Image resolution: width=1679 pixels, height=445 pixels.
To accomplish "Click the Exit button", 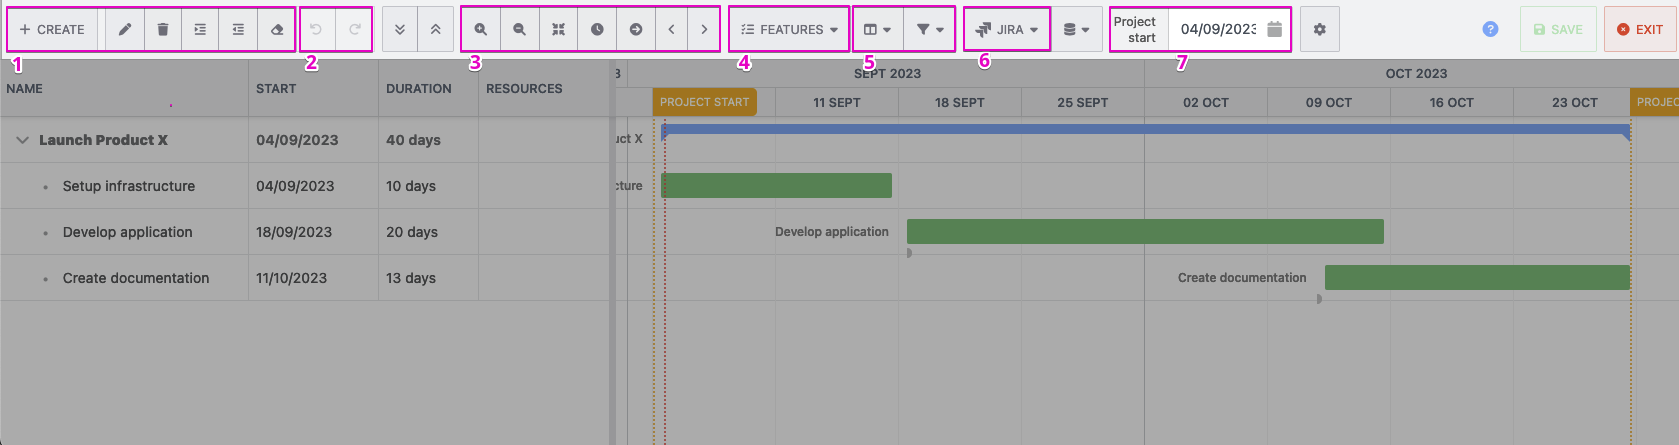I will click(1640, 30).
